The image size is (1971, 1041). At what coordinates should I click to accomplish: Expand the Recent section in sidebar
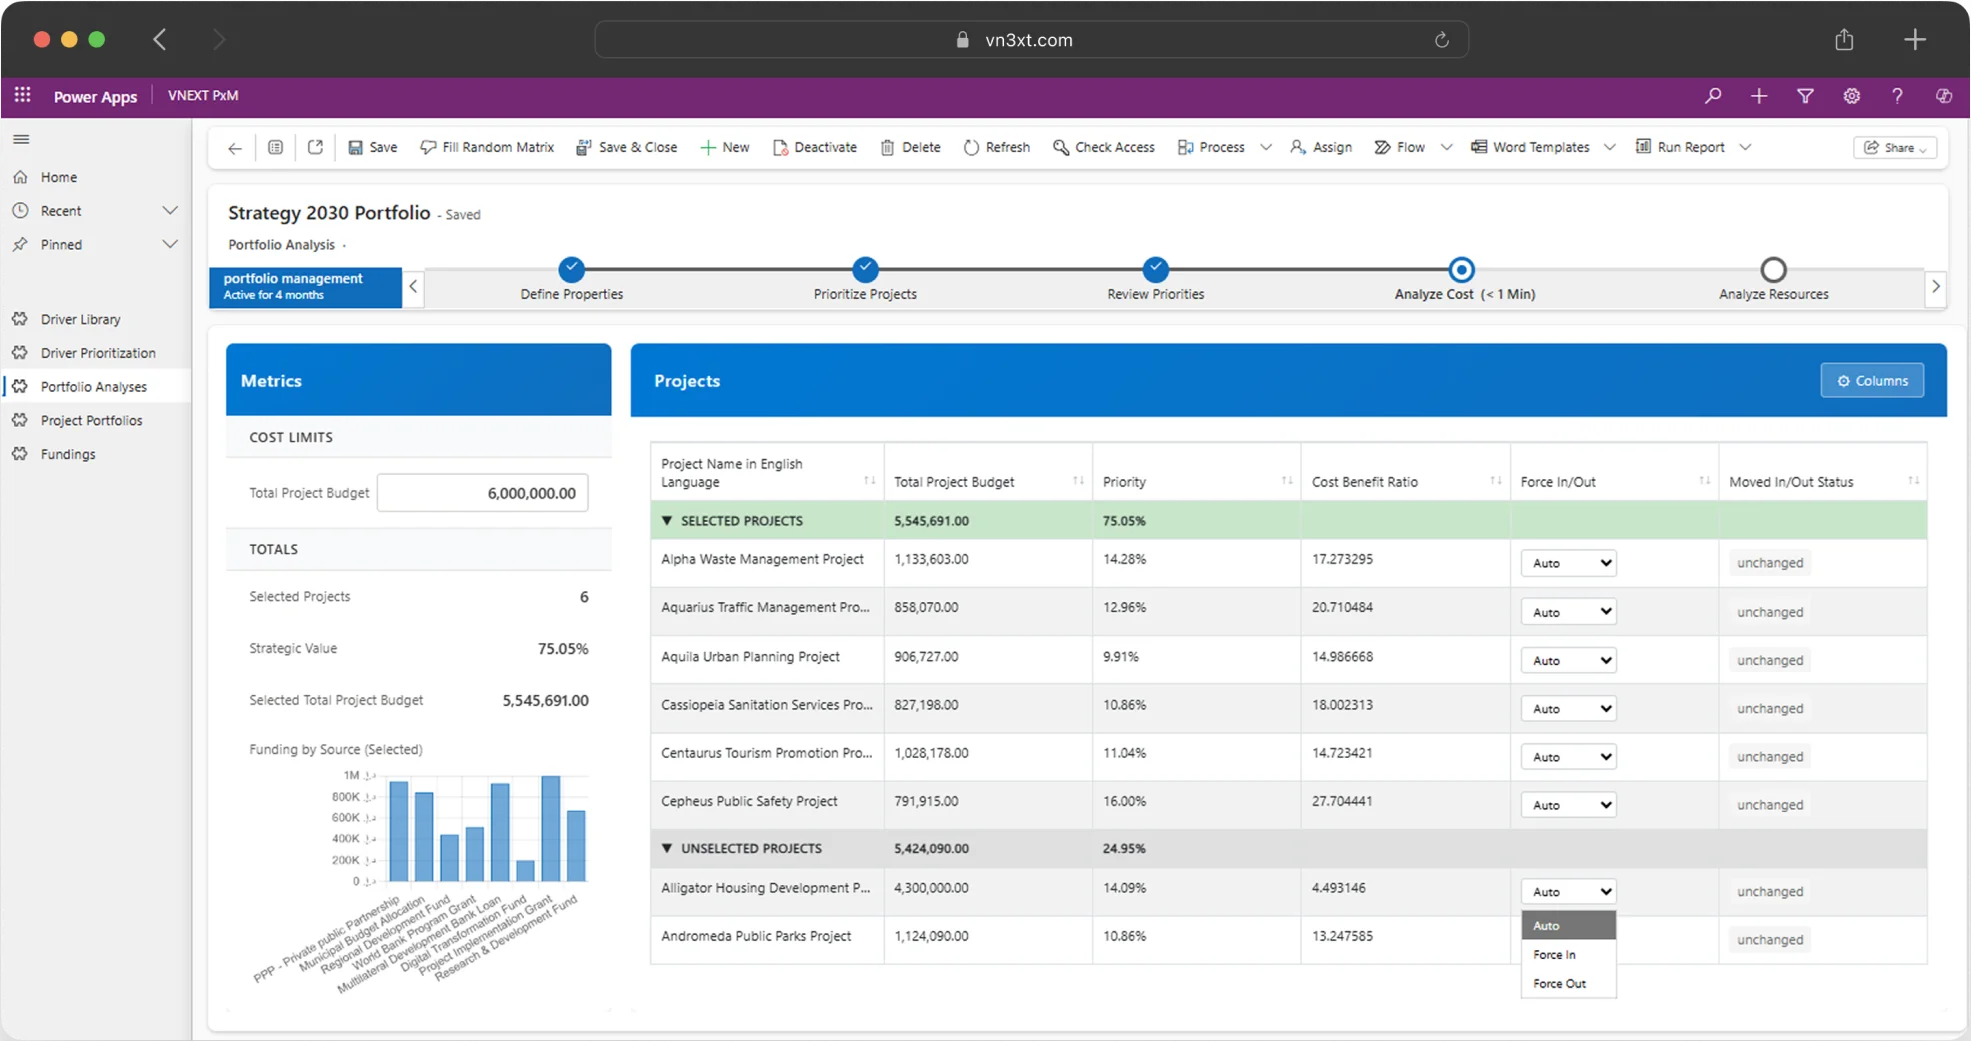coord(169,211)
